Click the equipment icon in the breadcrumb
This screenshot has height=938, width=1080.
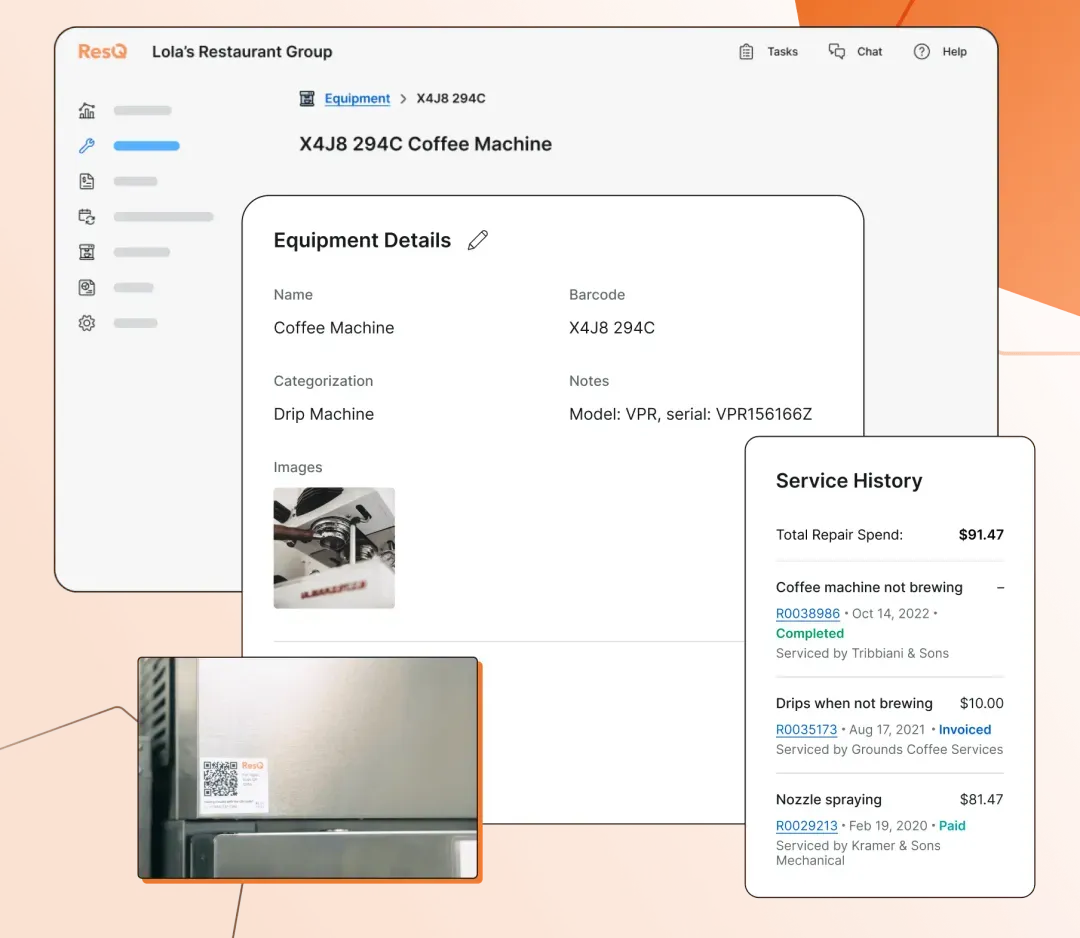click(307, 98)
